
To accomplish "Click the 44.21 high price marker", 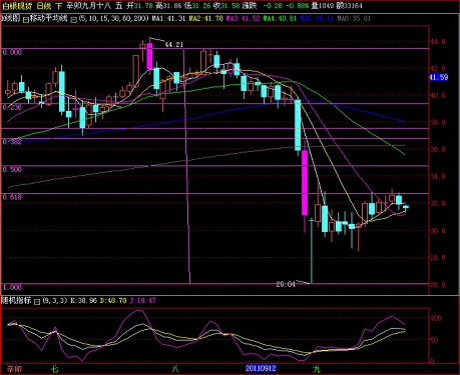I will (x=174, y=44).
